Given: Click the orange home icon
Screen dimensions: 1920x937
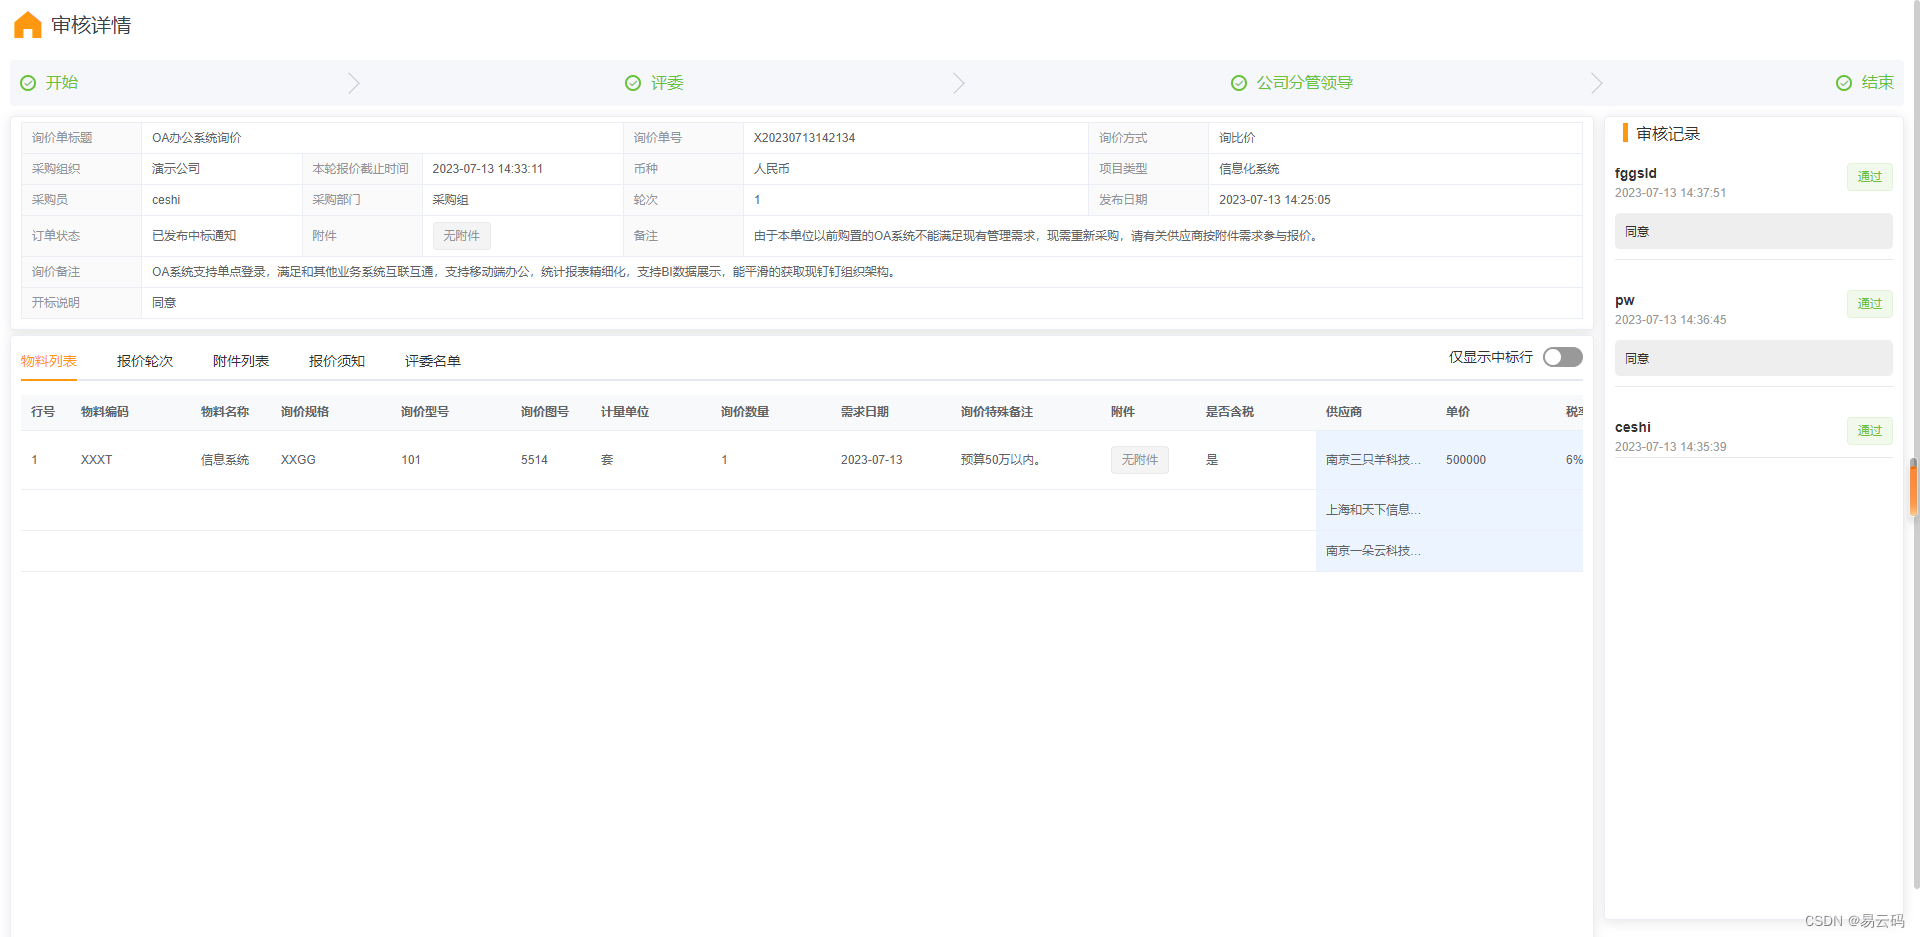Looking at the screenshot, I should click(x=27, y=25).
